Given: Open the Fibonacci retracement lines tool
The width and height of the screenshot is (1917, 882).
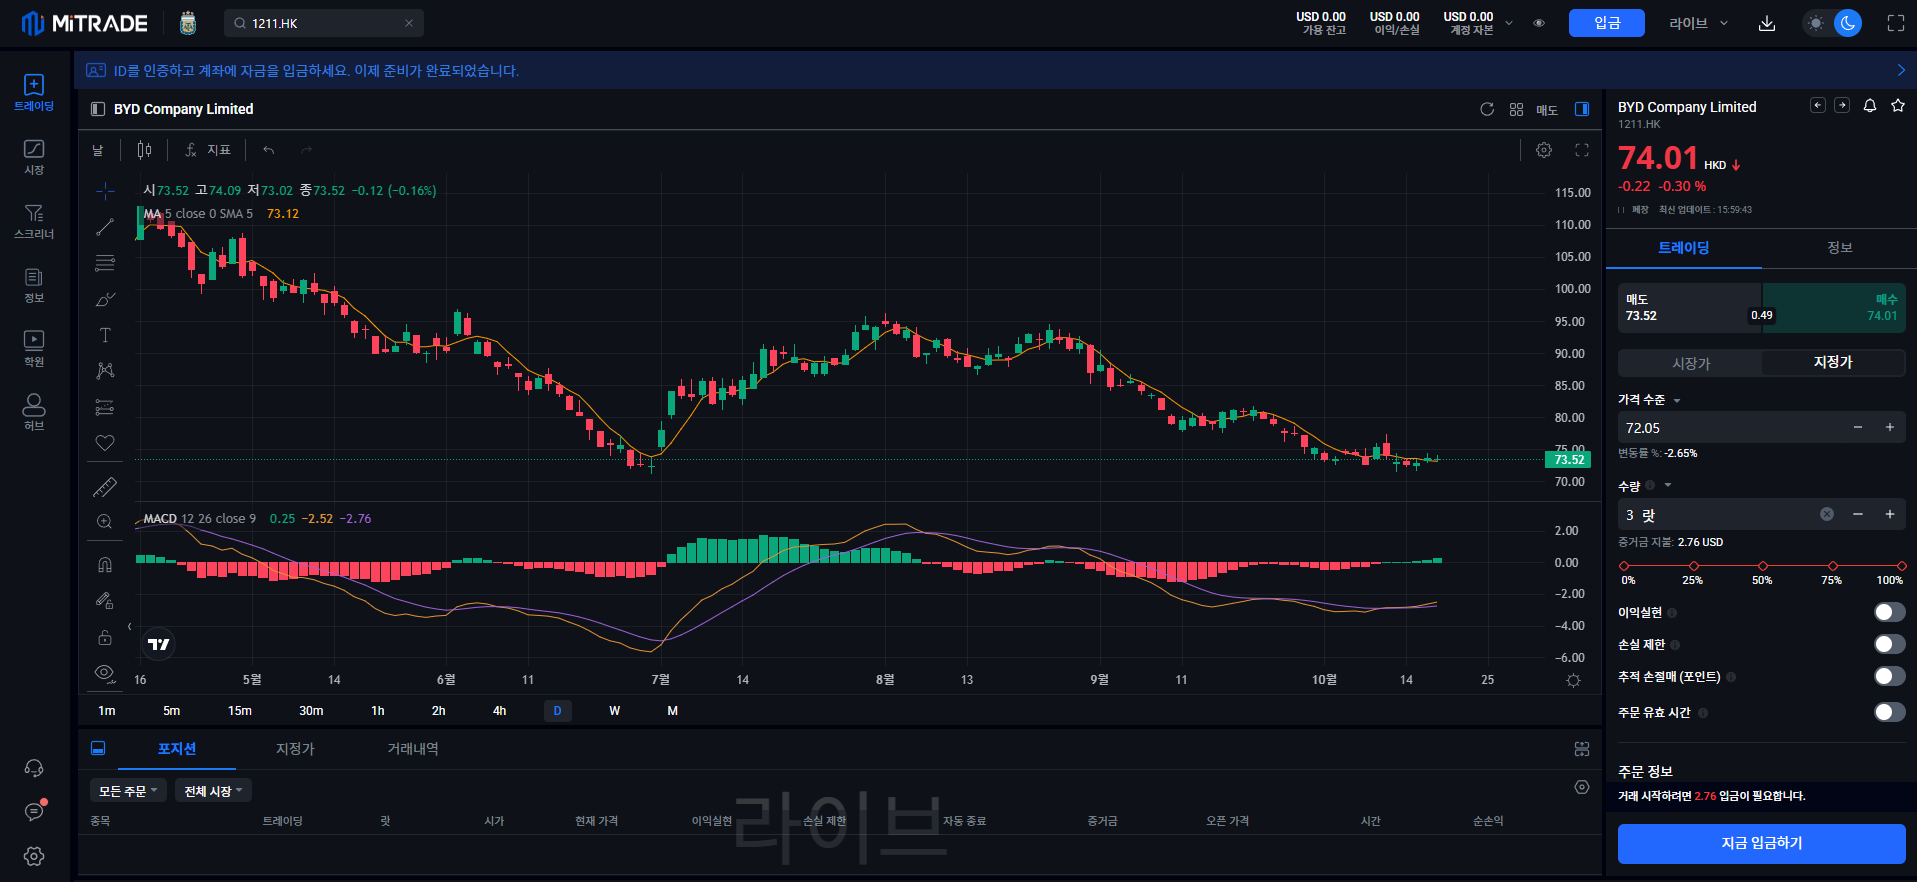Looking at the screenshot, I should (105, 263).
